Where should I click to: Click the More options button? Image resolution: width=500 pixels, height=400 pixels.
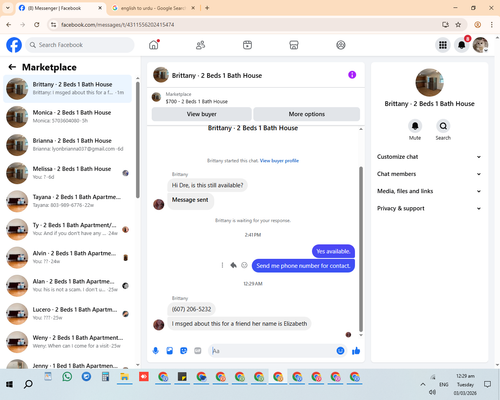pos(307,114)
